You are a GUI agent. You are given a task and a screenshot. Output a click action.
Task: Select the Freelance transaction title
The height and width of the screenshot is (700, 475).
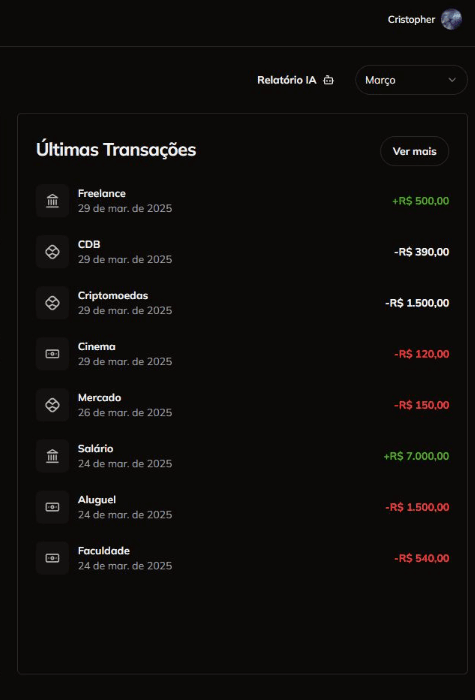pyautogui.click(x=102, y=194)
